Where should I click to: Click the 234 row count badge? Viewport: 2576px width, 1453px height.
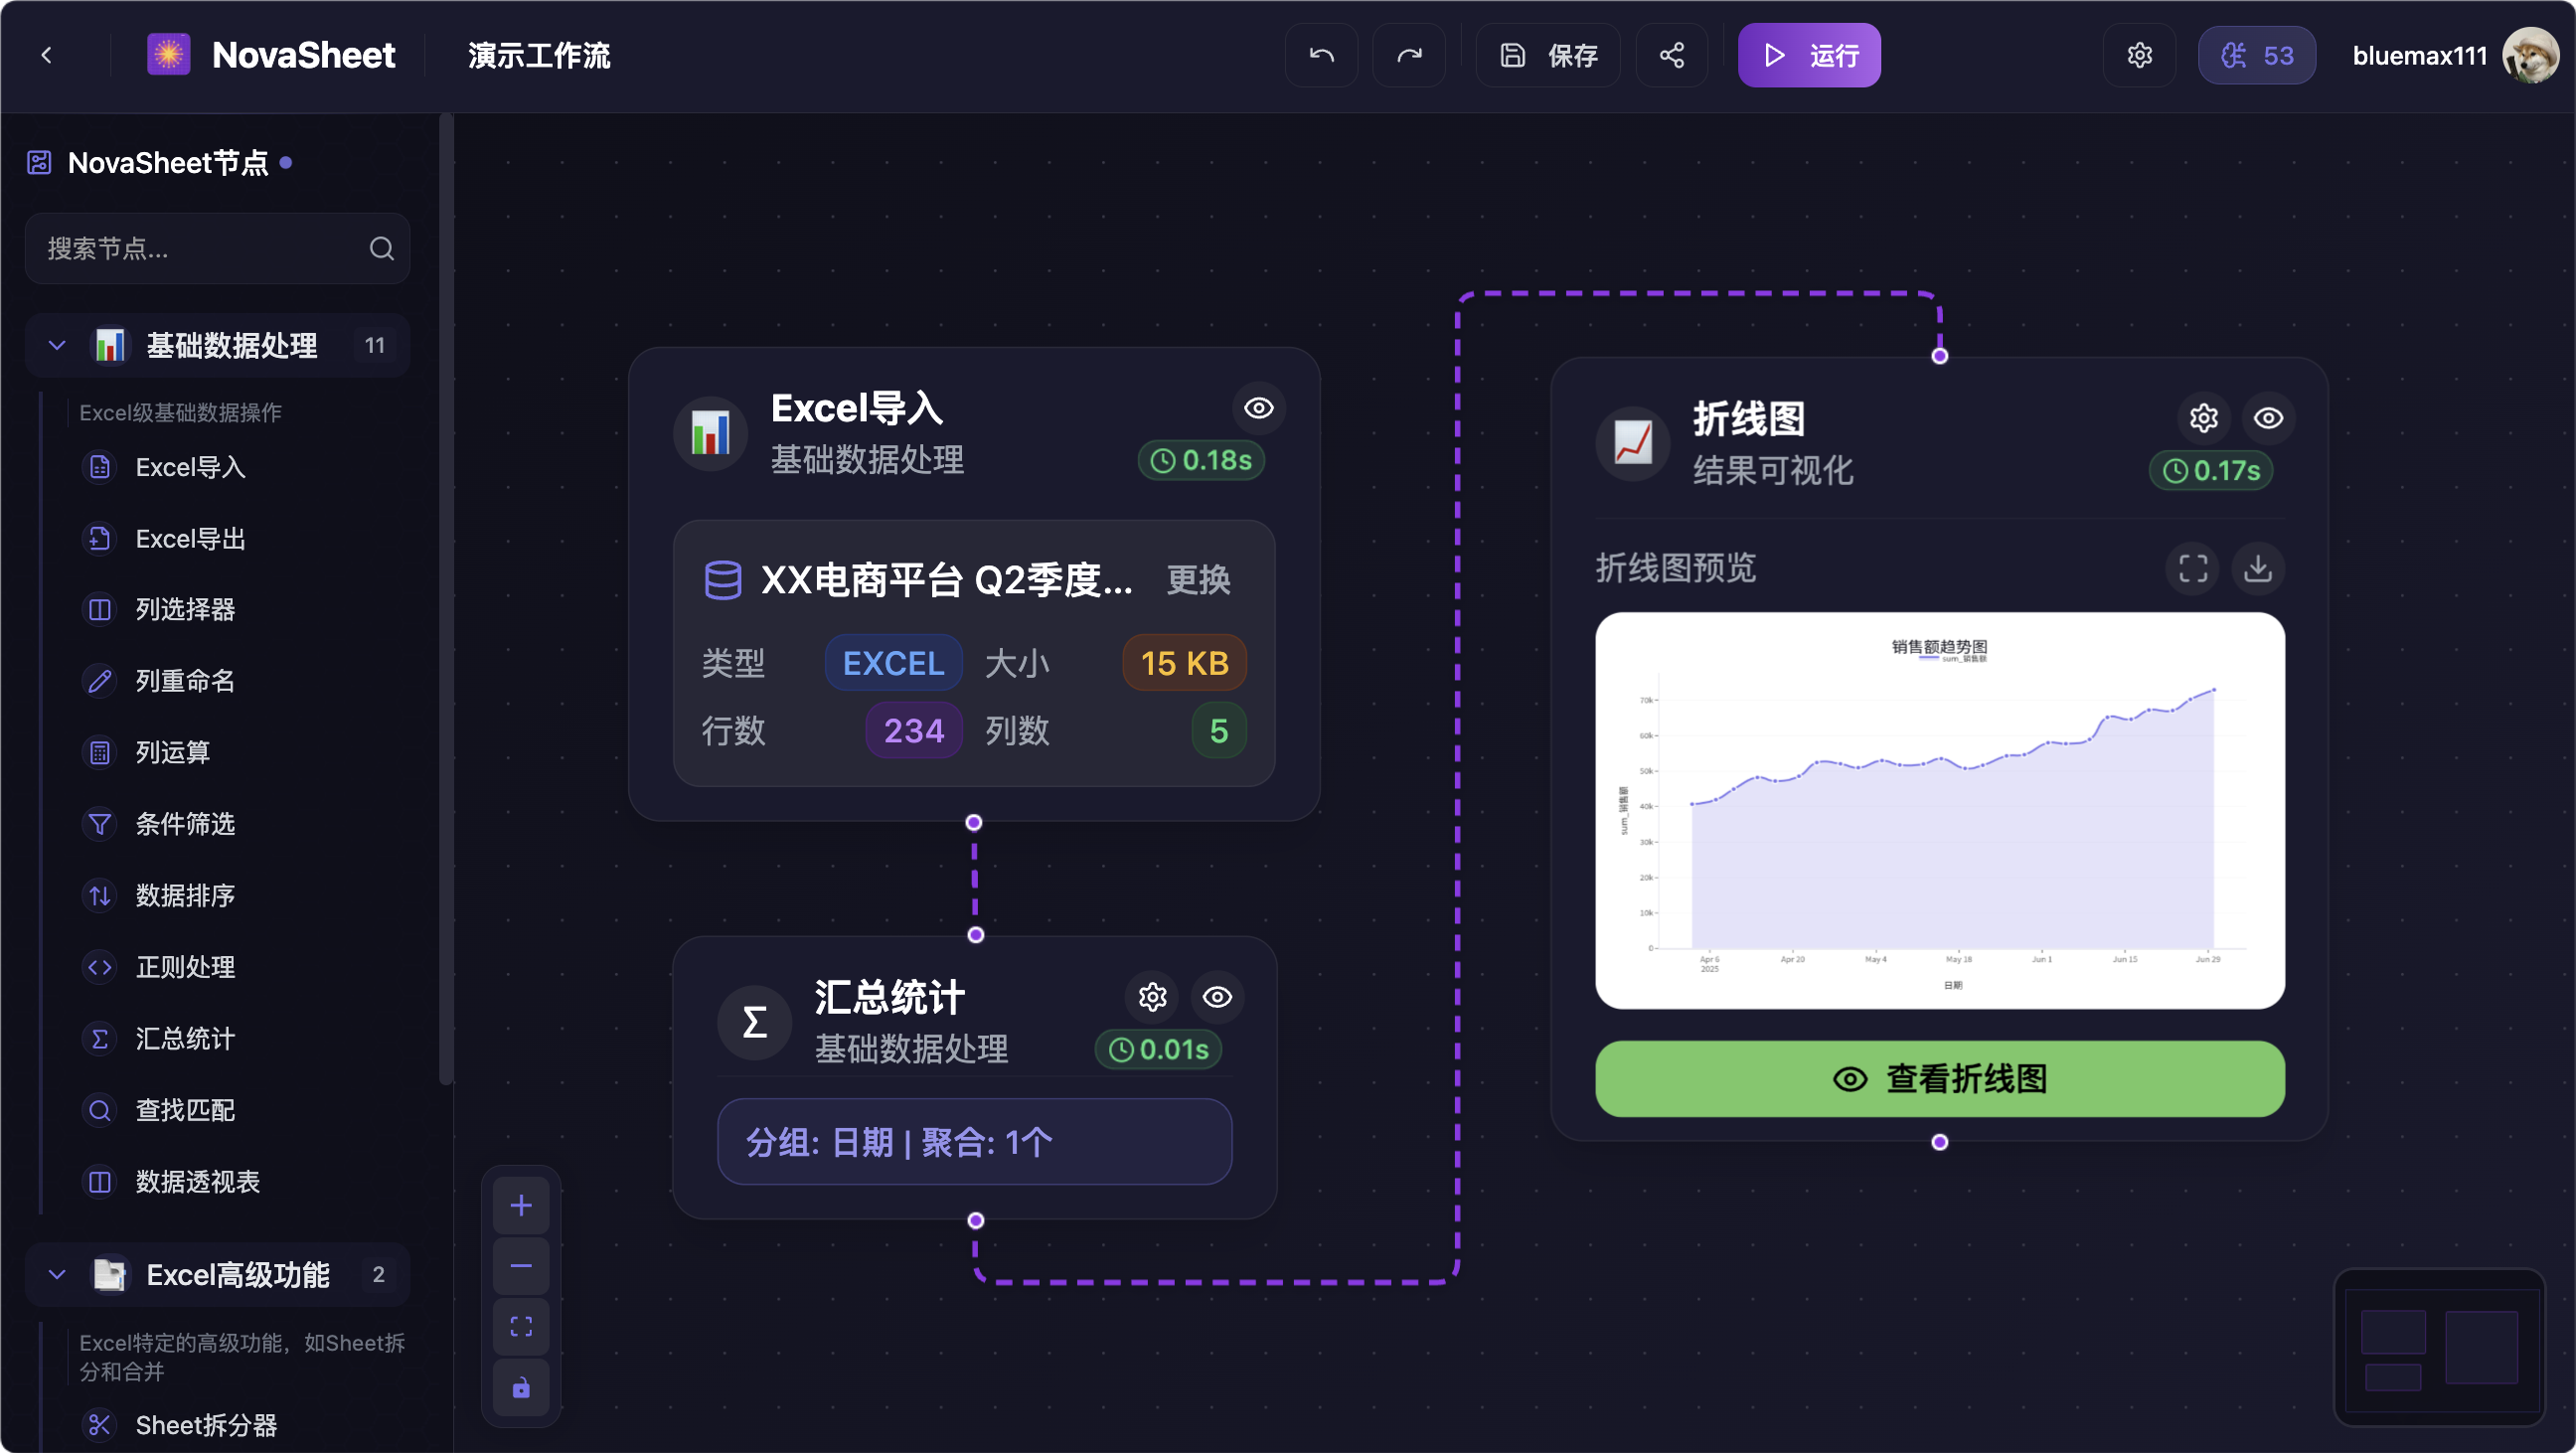(913, 730)
